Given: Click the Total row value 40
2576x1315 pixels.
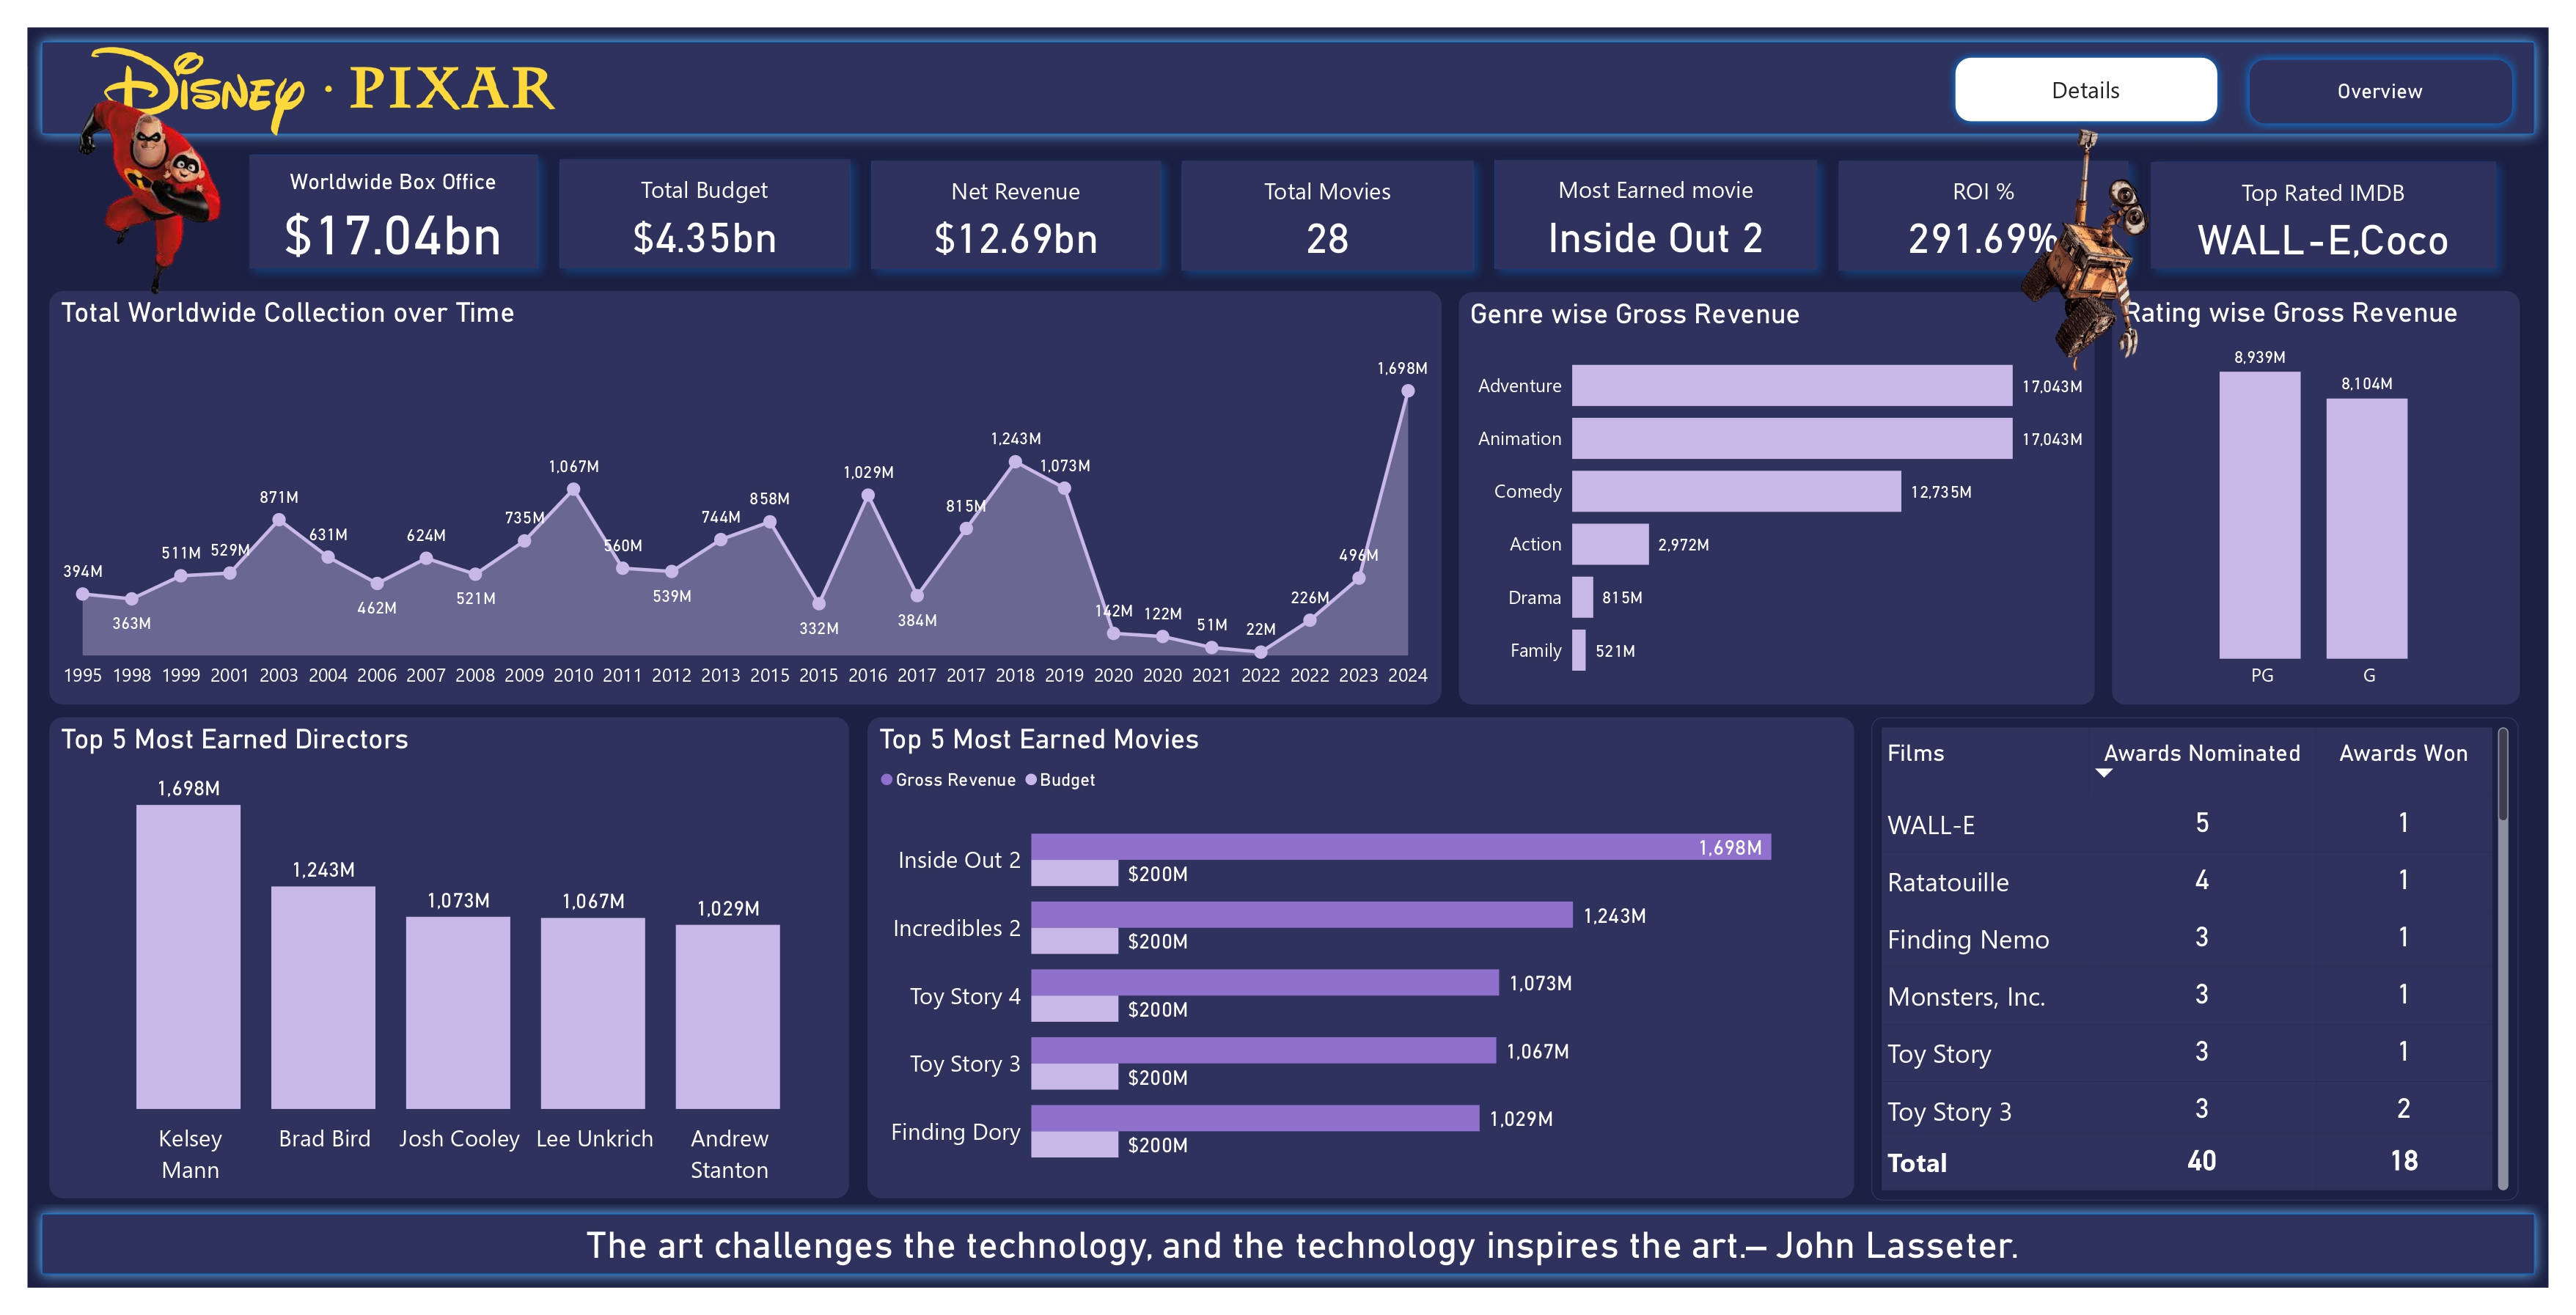Looking at the screenshot, I should [x=2201, y=1161].
